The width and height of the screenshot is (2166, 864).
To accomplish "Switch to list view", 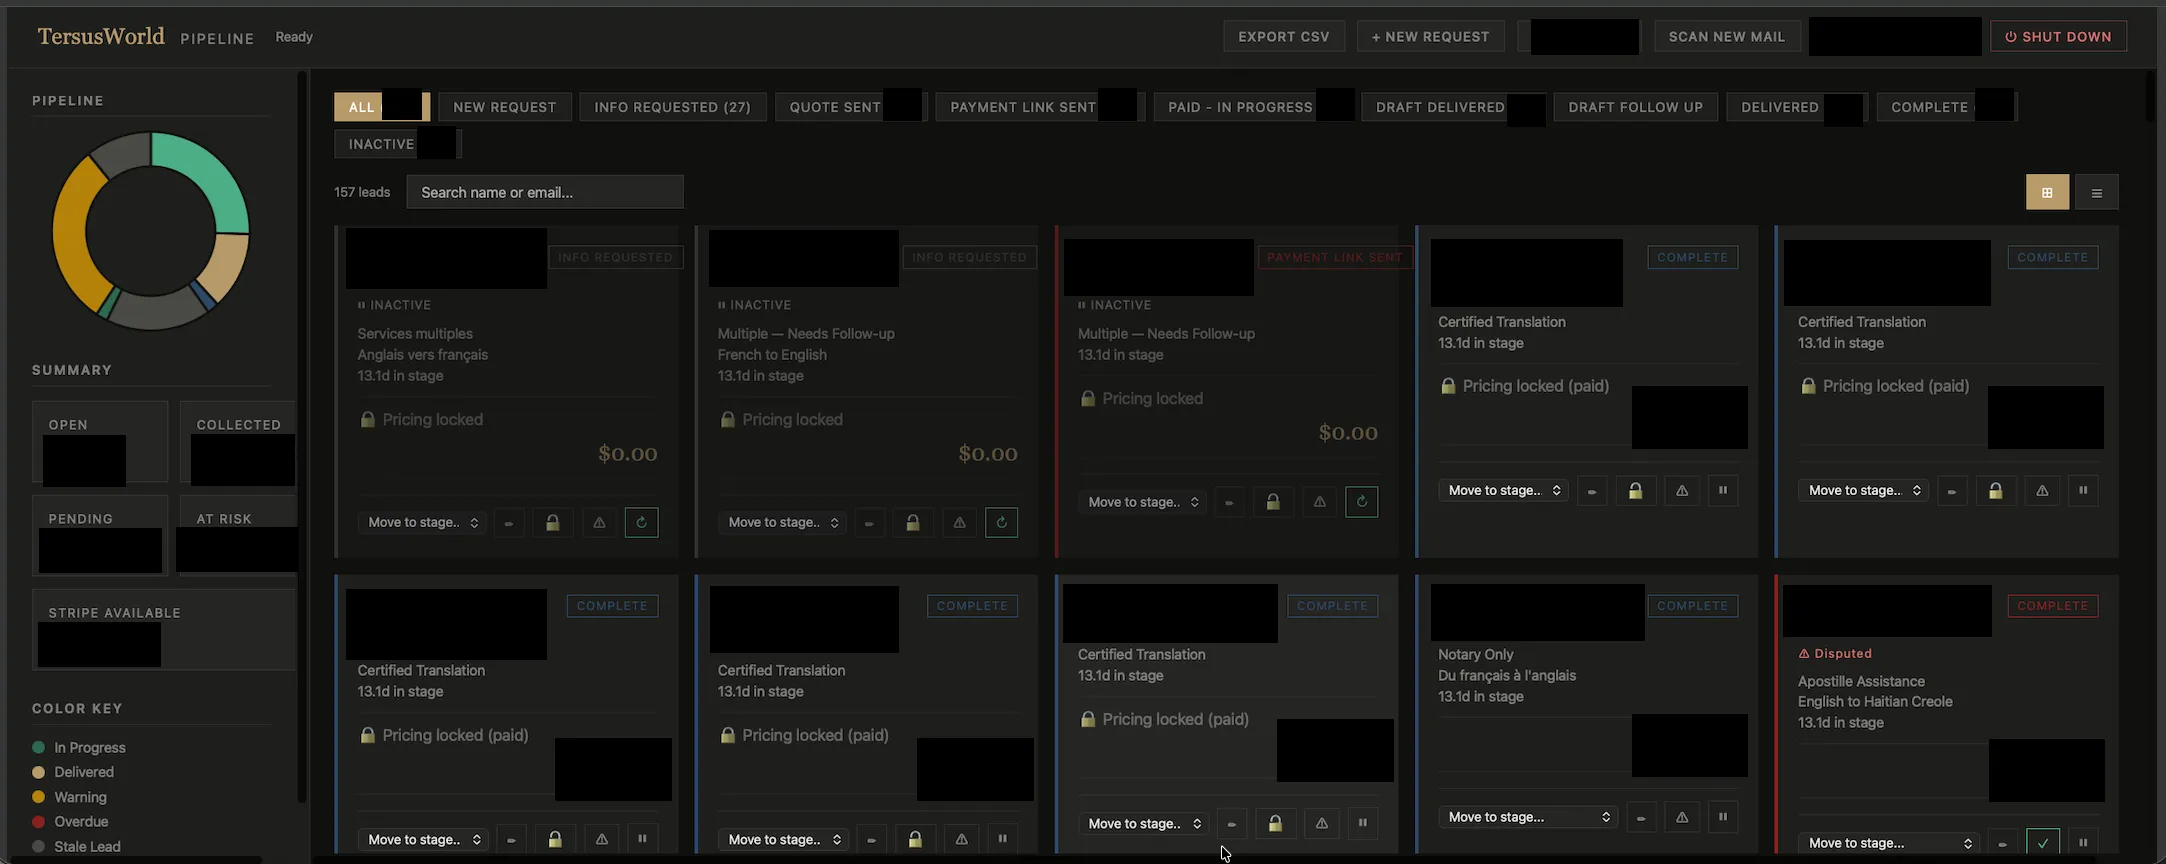I will [2097, 192].
